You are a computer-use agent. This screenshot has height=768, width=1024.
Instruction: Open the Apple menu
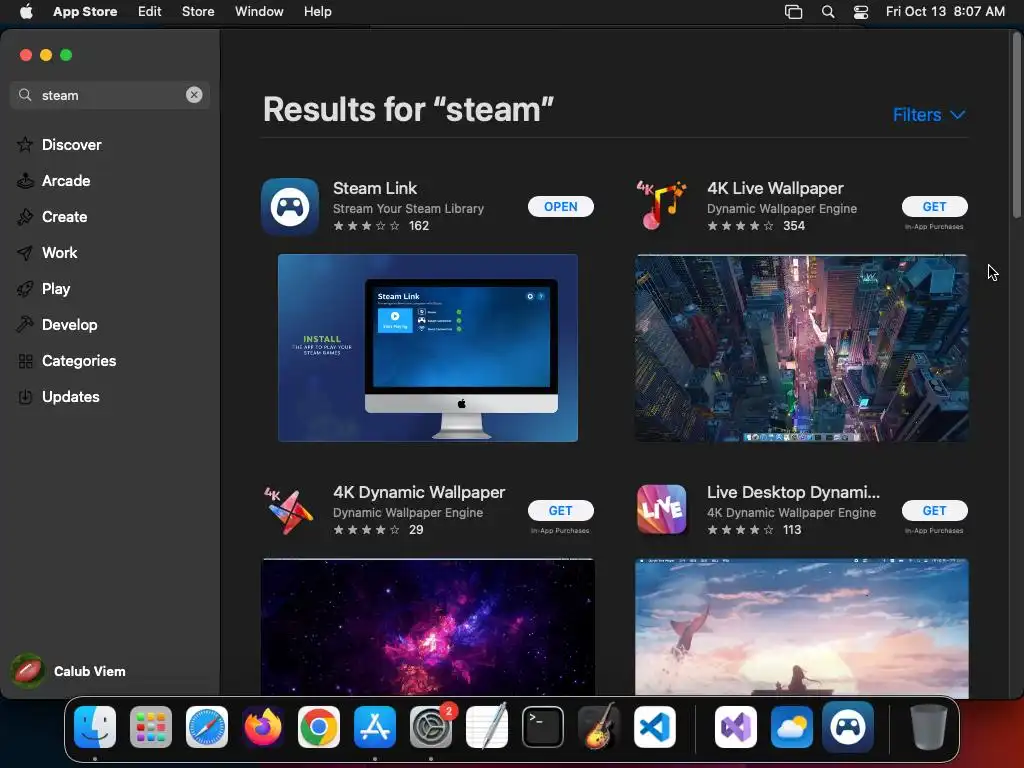pos(26,12)
